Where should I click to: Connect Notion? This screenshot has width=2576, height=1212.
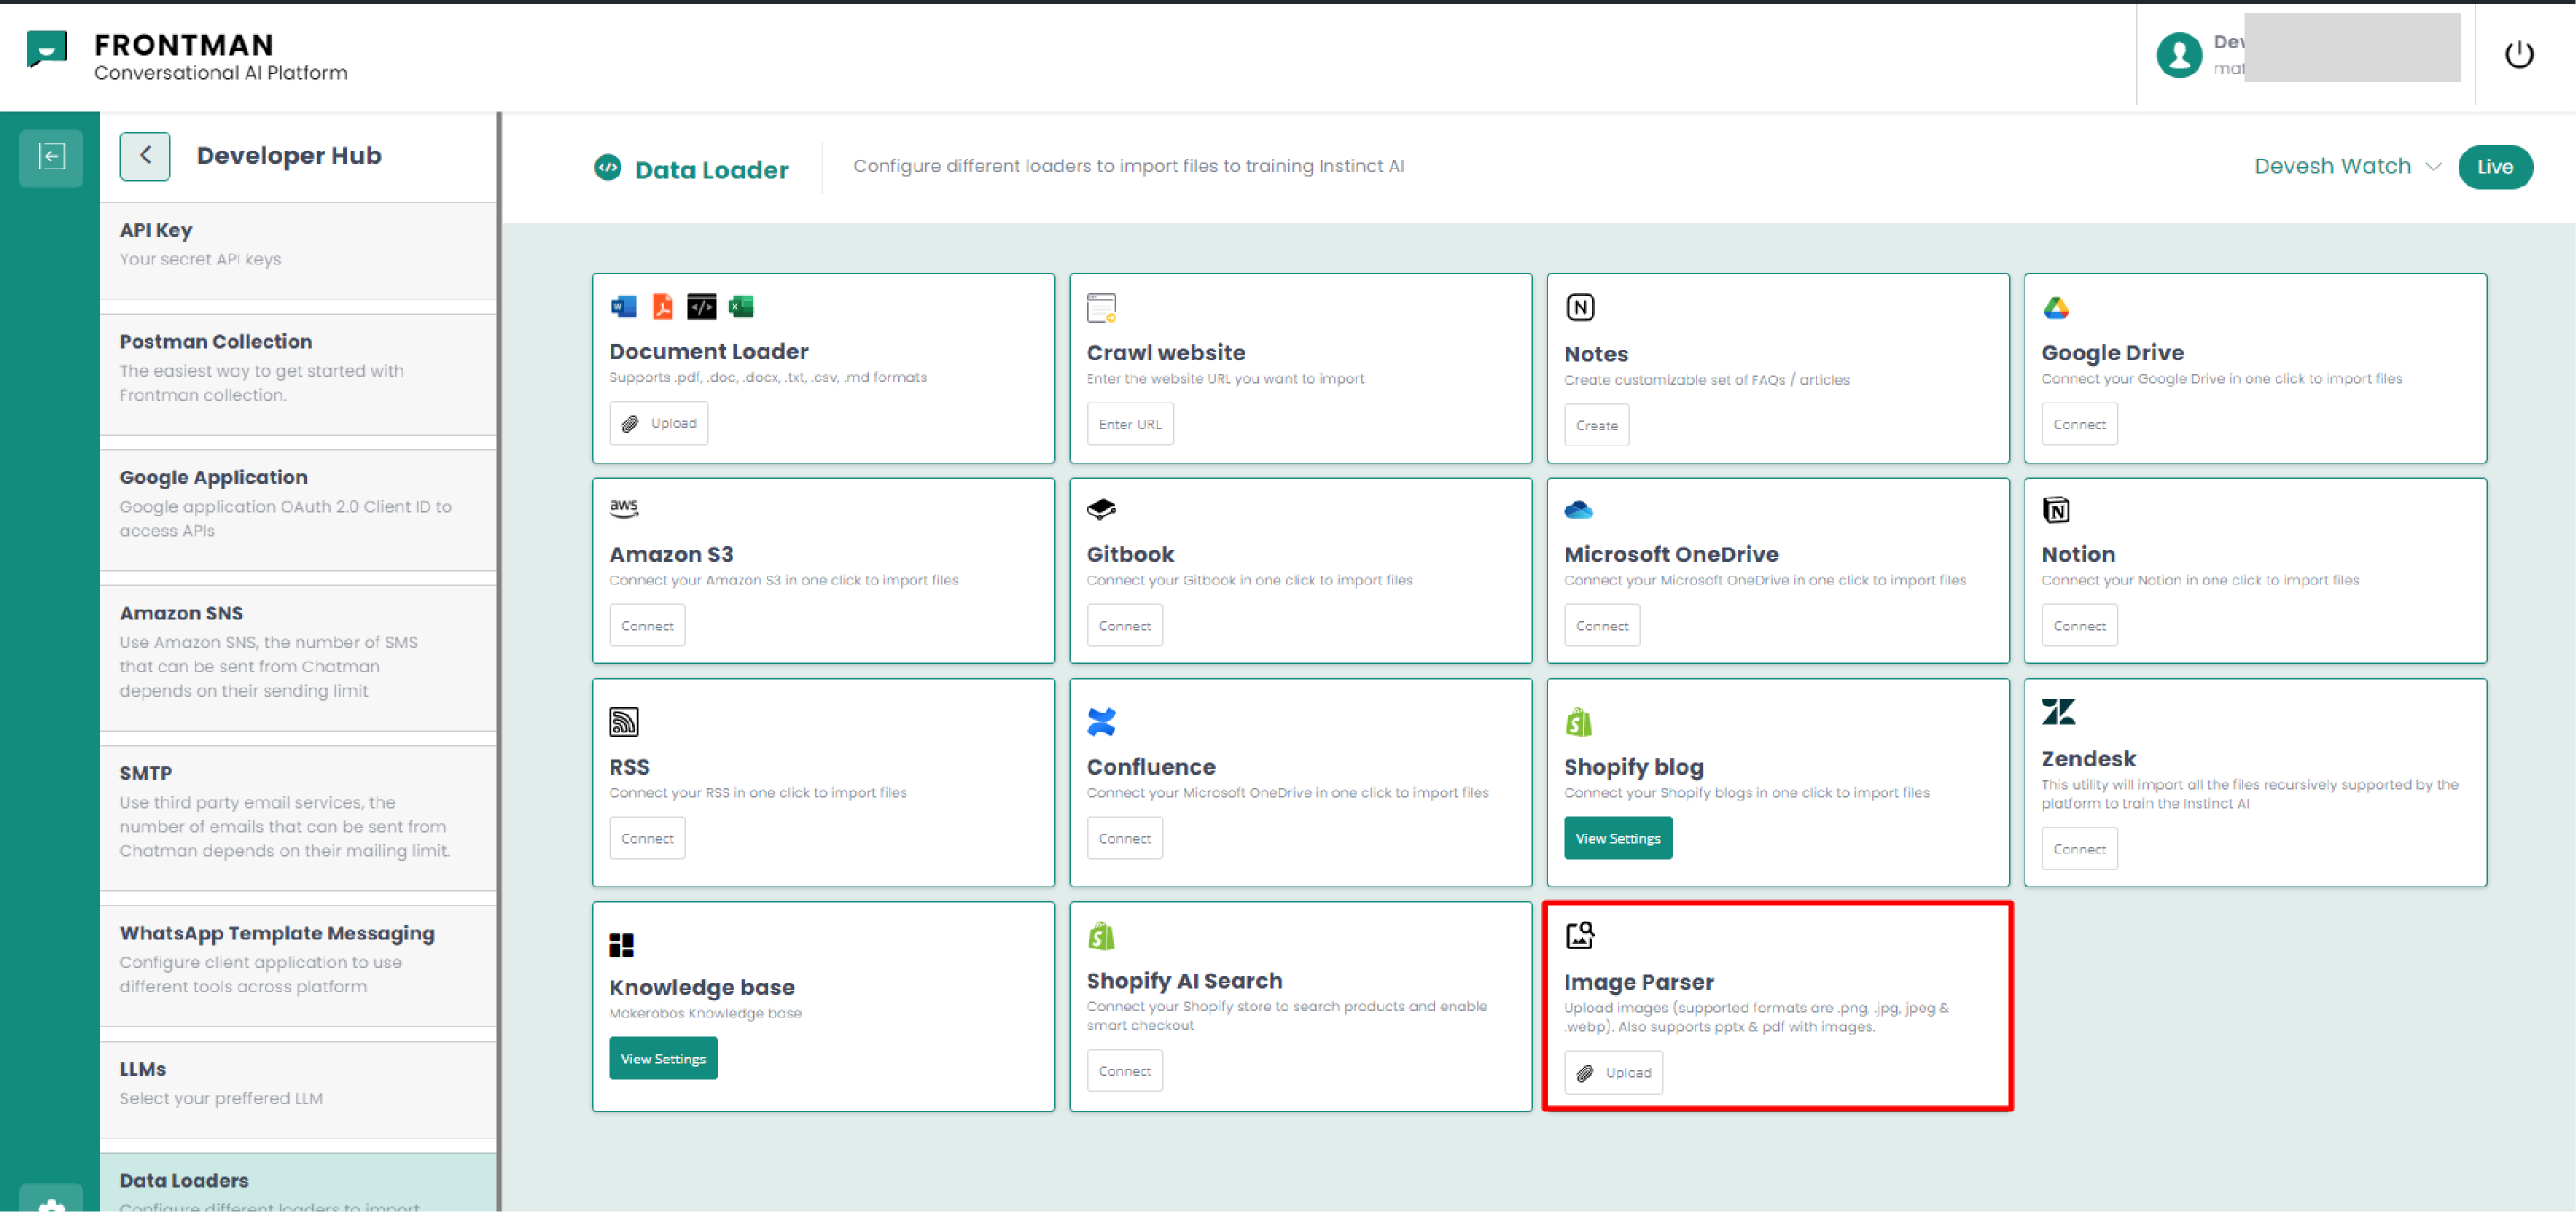point(2079,626)
